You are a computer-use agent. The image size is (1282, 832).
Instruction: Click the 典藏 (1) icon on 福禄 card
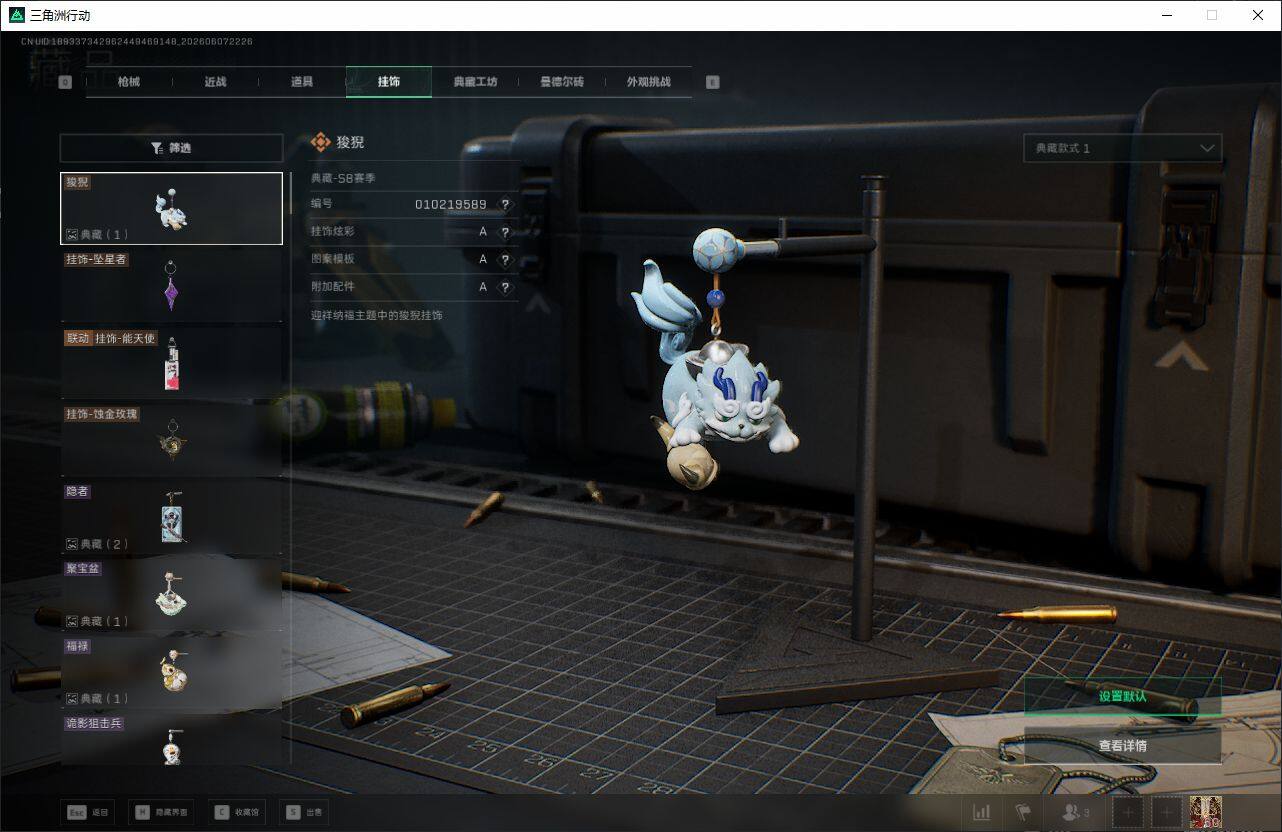(72, 698)
